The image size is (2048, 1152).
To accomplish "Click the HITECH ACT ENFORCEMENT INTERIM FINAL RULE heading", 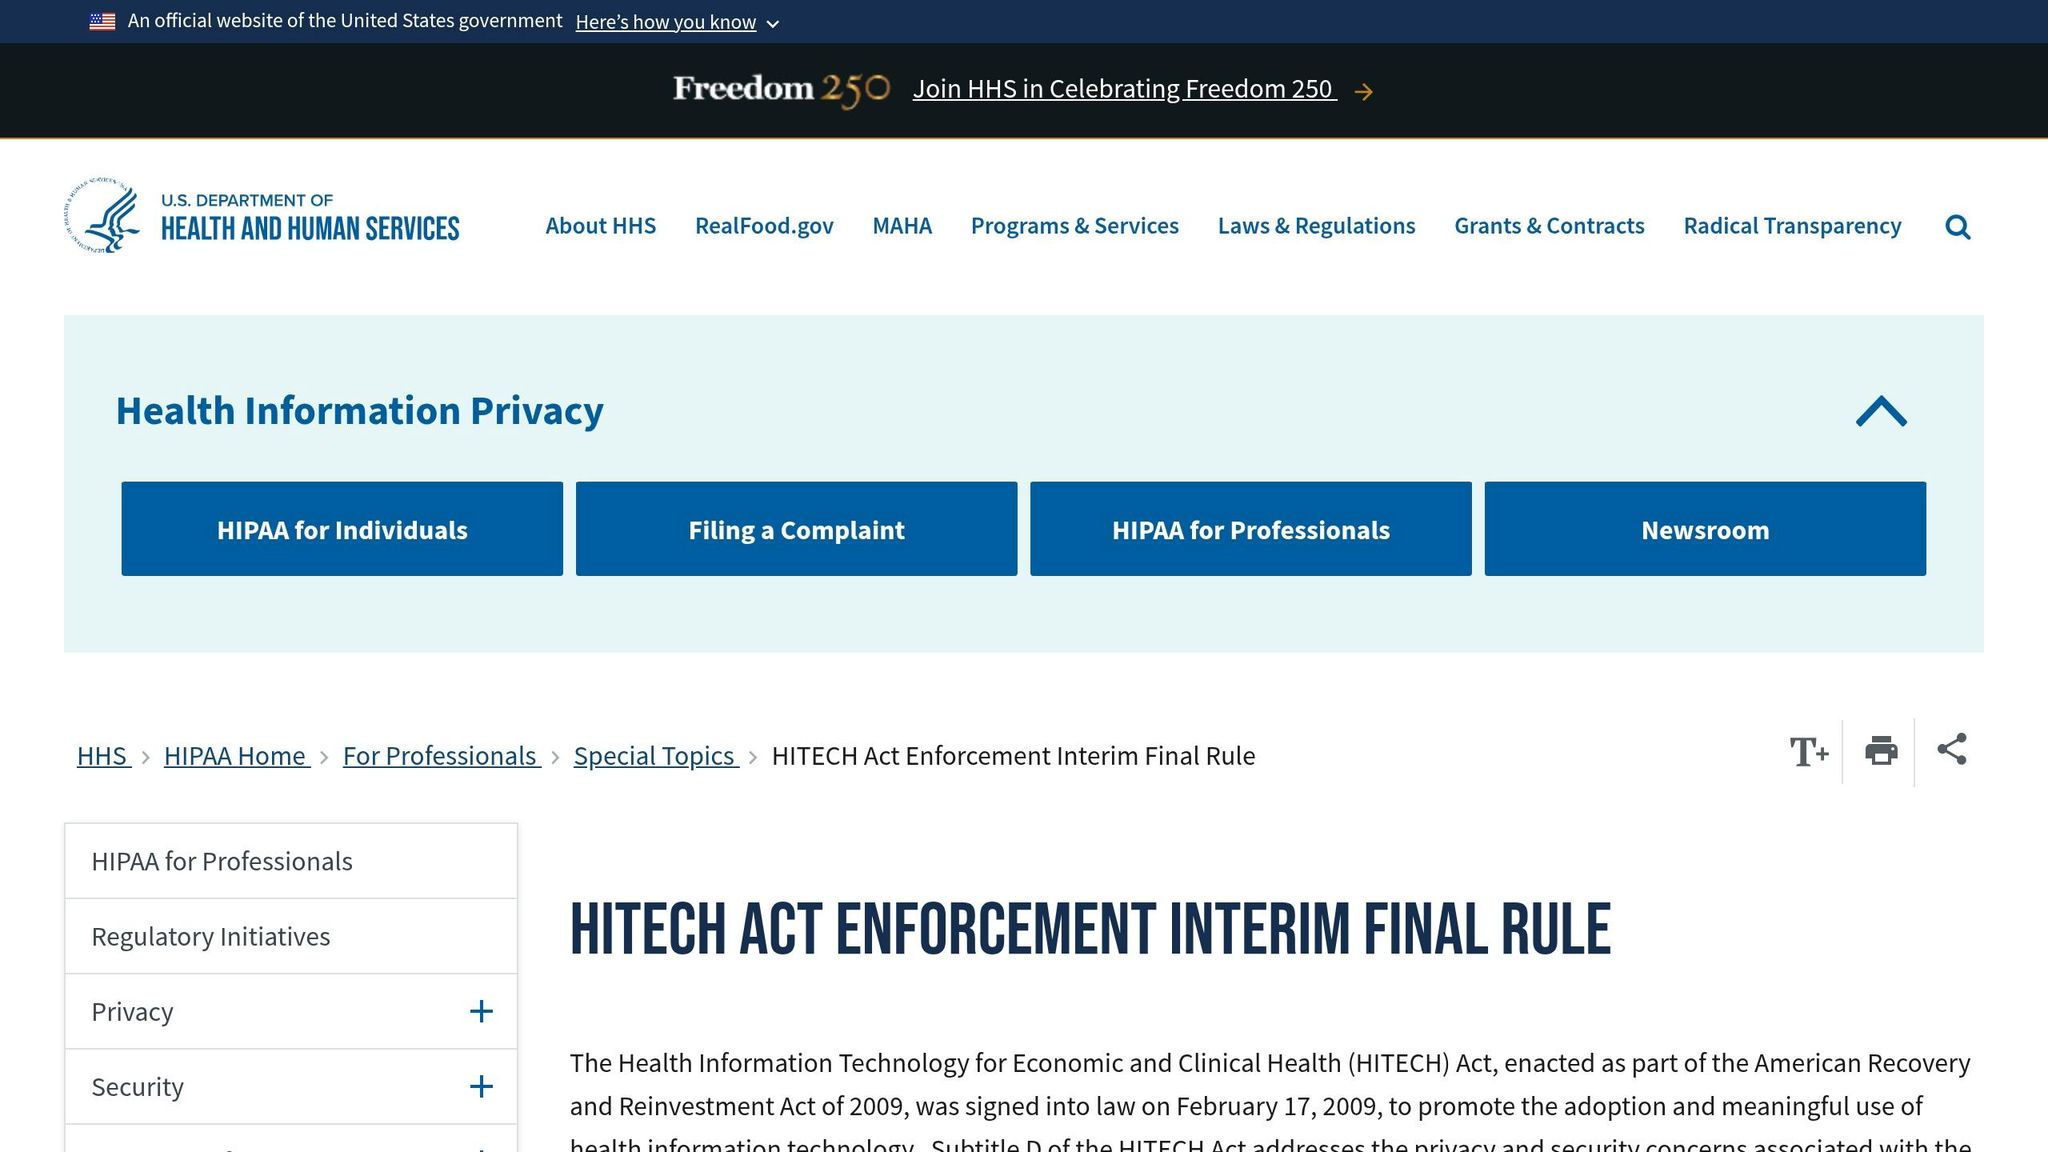I will tap(1090, 929).
